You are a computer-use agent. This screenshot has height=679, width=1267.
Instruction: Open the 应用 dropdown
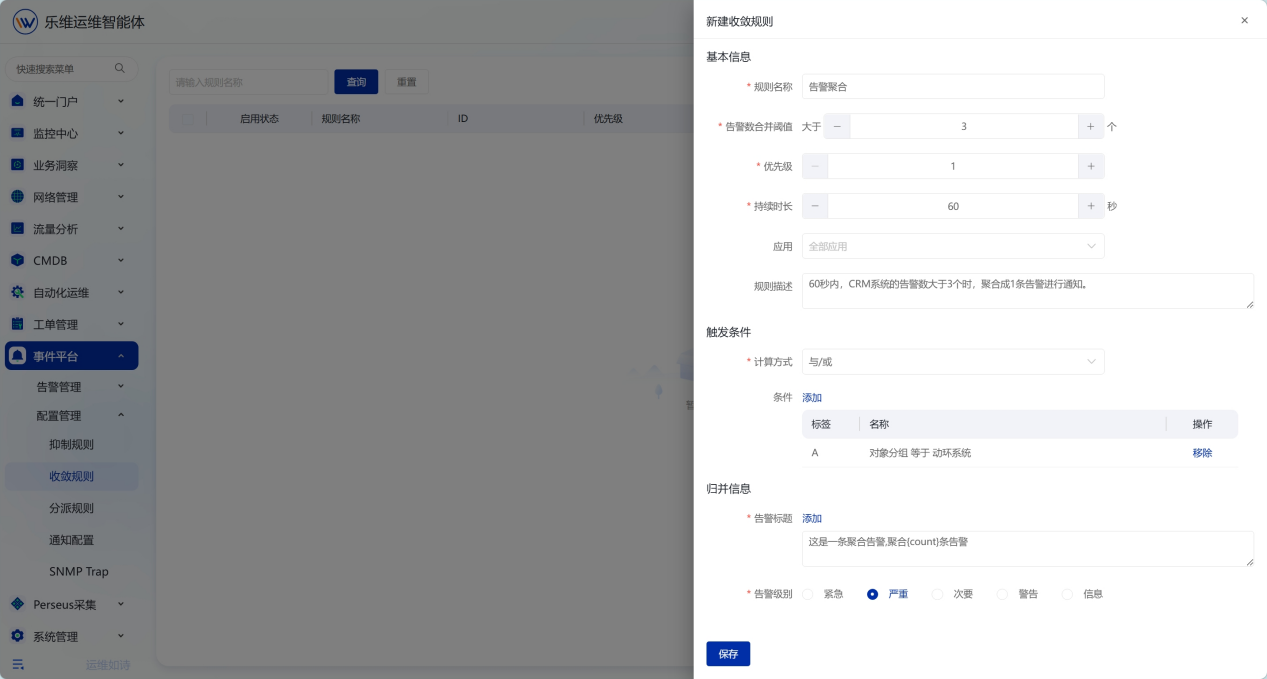click(x=953, y=246)
